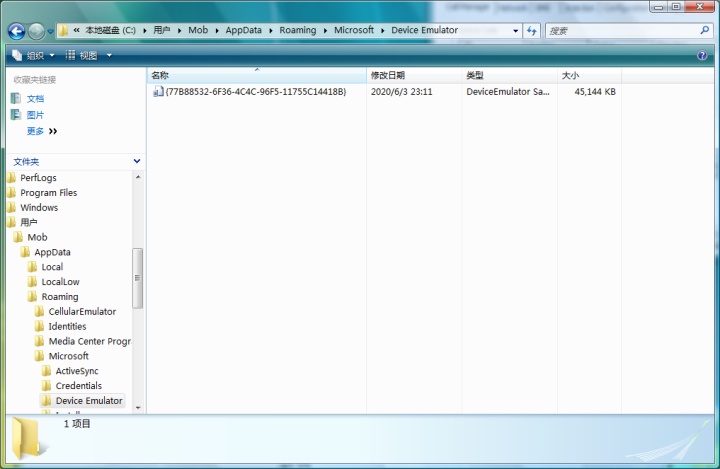Click the folder tree scrollbar thumb

point(137,278)
